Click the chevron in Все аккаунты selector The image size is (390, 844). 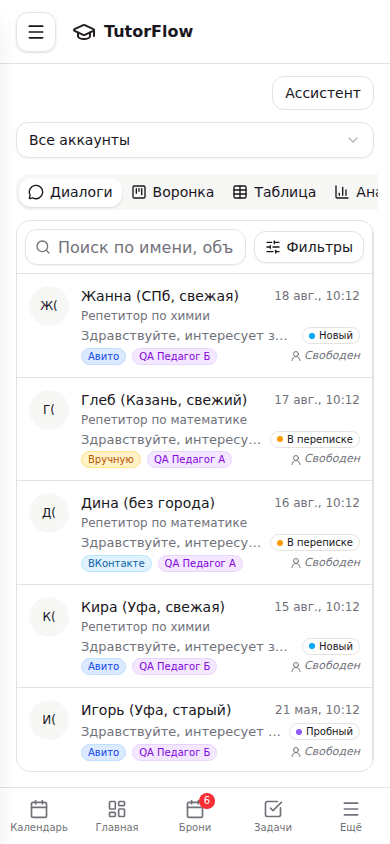click(353, 140)
